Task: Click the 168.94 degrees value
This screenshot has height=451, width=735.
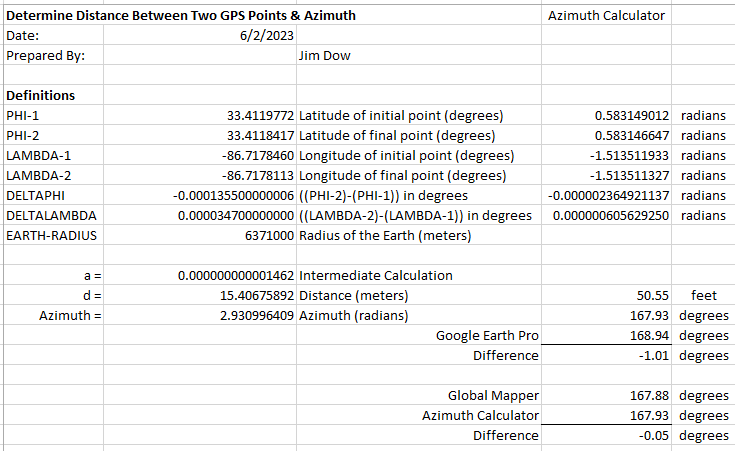Action: click(x=652, y=336)
